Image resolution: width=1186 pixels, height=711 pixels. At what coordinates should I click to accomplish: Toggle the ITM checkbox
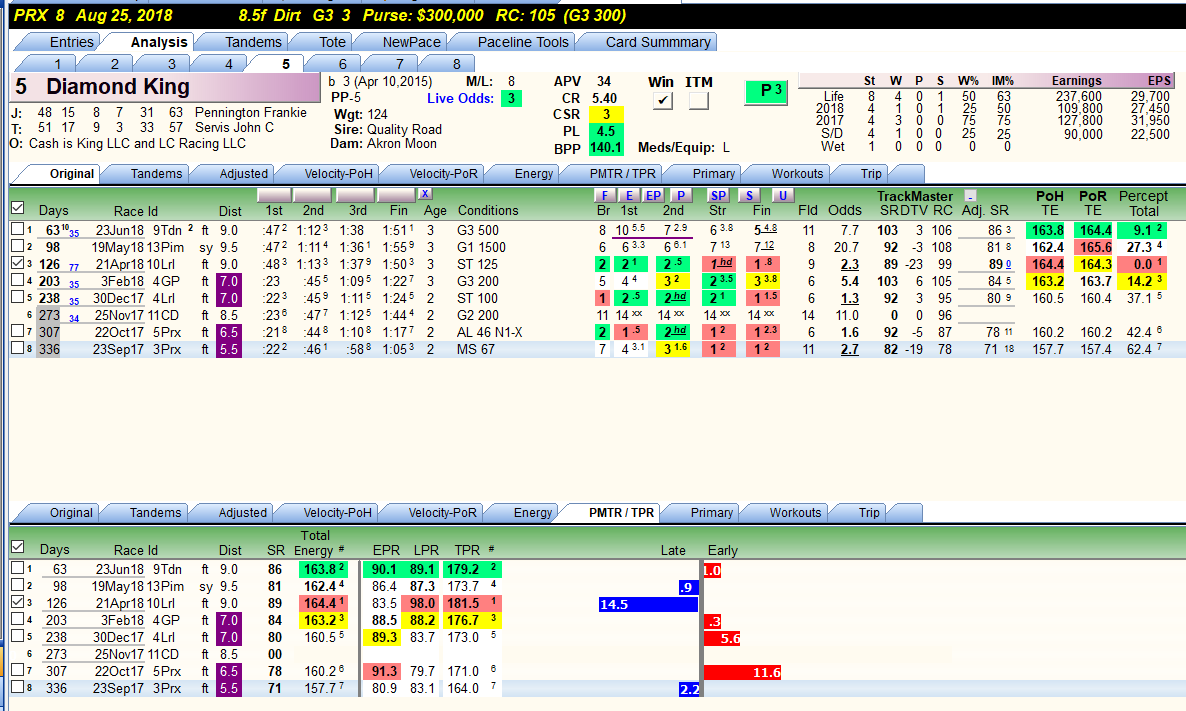coord(699,100)
